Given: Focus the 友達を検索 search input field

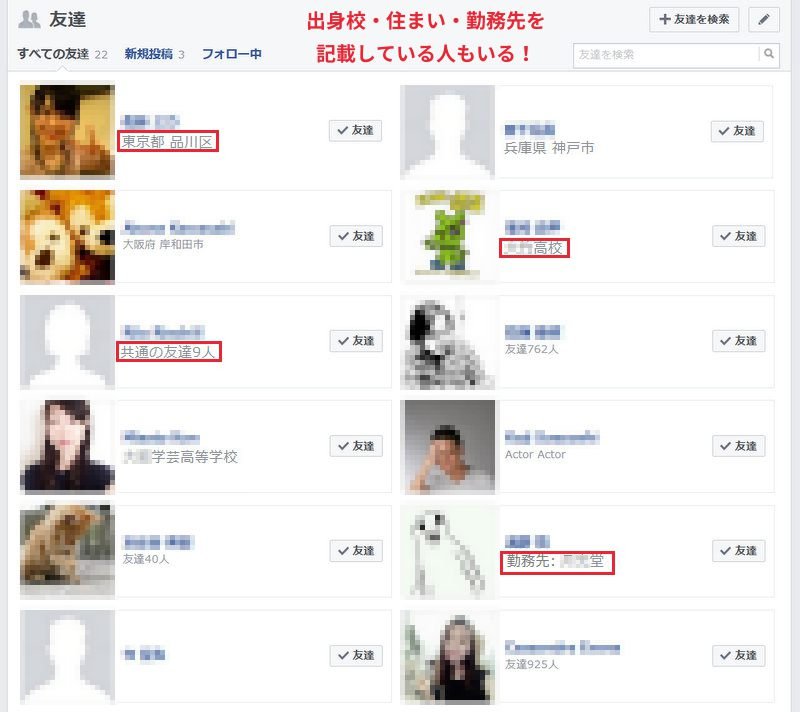Looking at the screenshot, I should (x=666, y=55).
